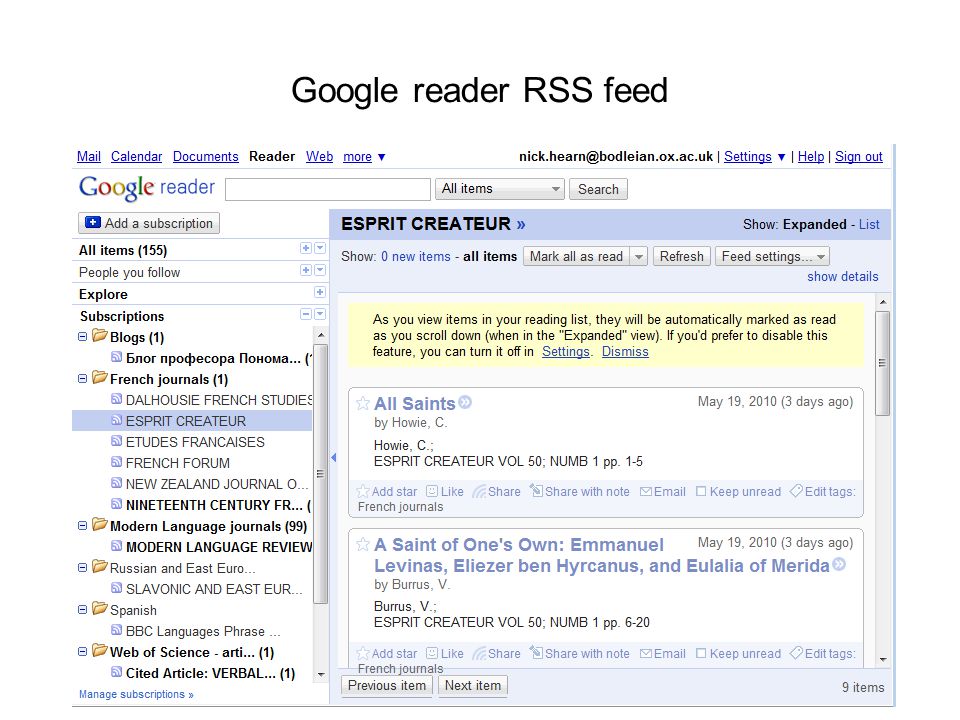Viewport: 960px width, 720px height.
Task: Open the Web link
Action: [x=320, y=157]
